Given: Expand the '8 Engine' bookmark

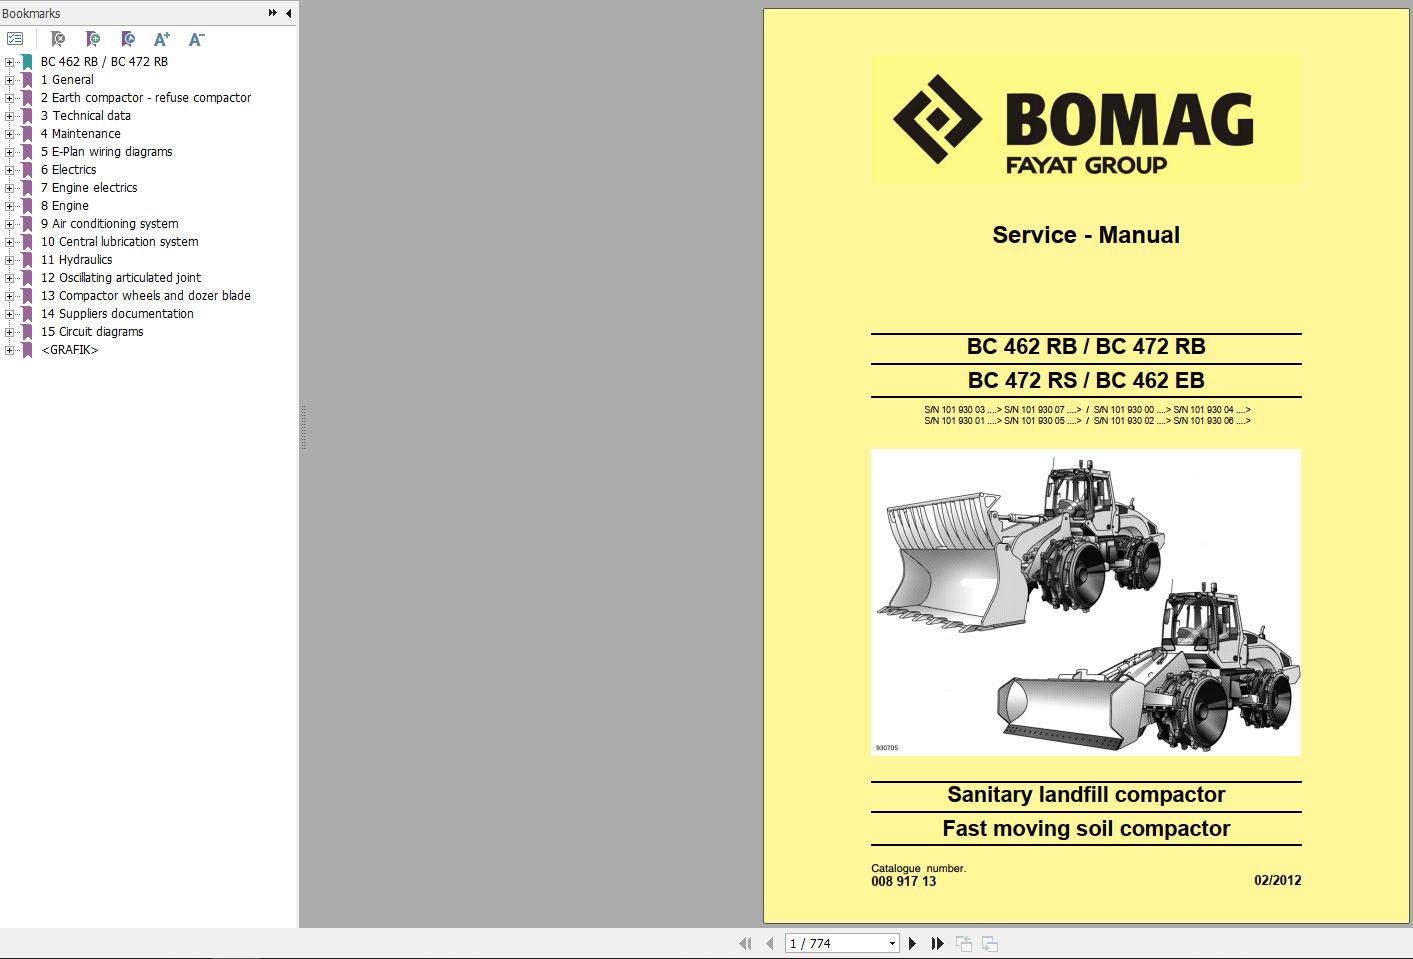Looking at the screenshot, I should coord(9,206).
